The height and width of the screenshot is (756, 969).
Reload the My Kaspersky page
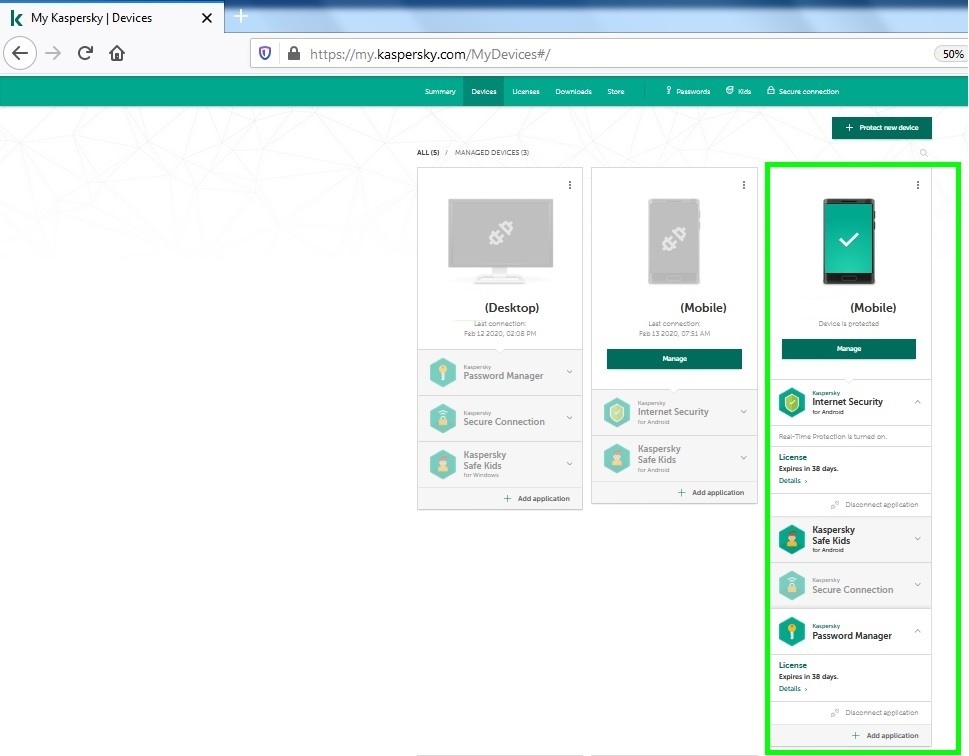[85, 53]
